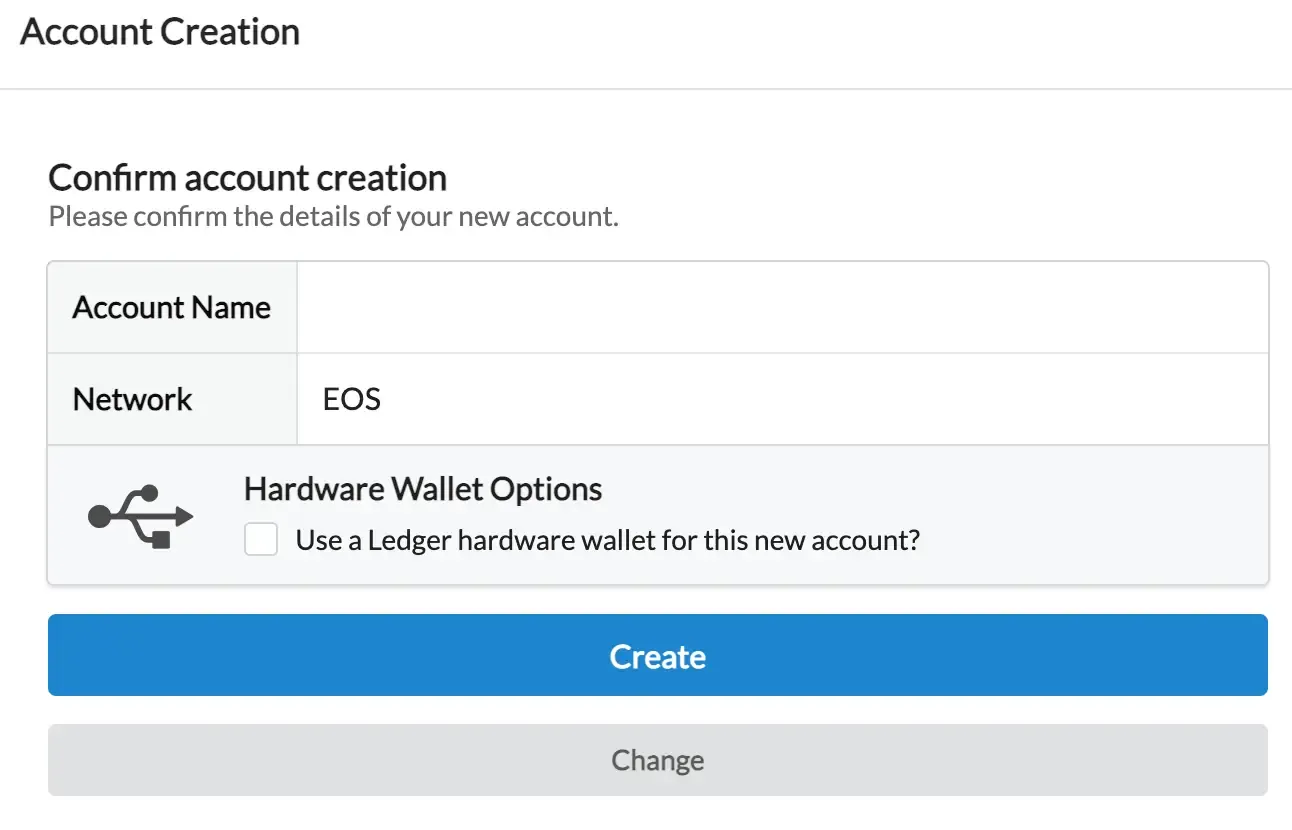1292x830 pixels.
Task: Click the empty Account Name field
Action: [x=780, y=307]
